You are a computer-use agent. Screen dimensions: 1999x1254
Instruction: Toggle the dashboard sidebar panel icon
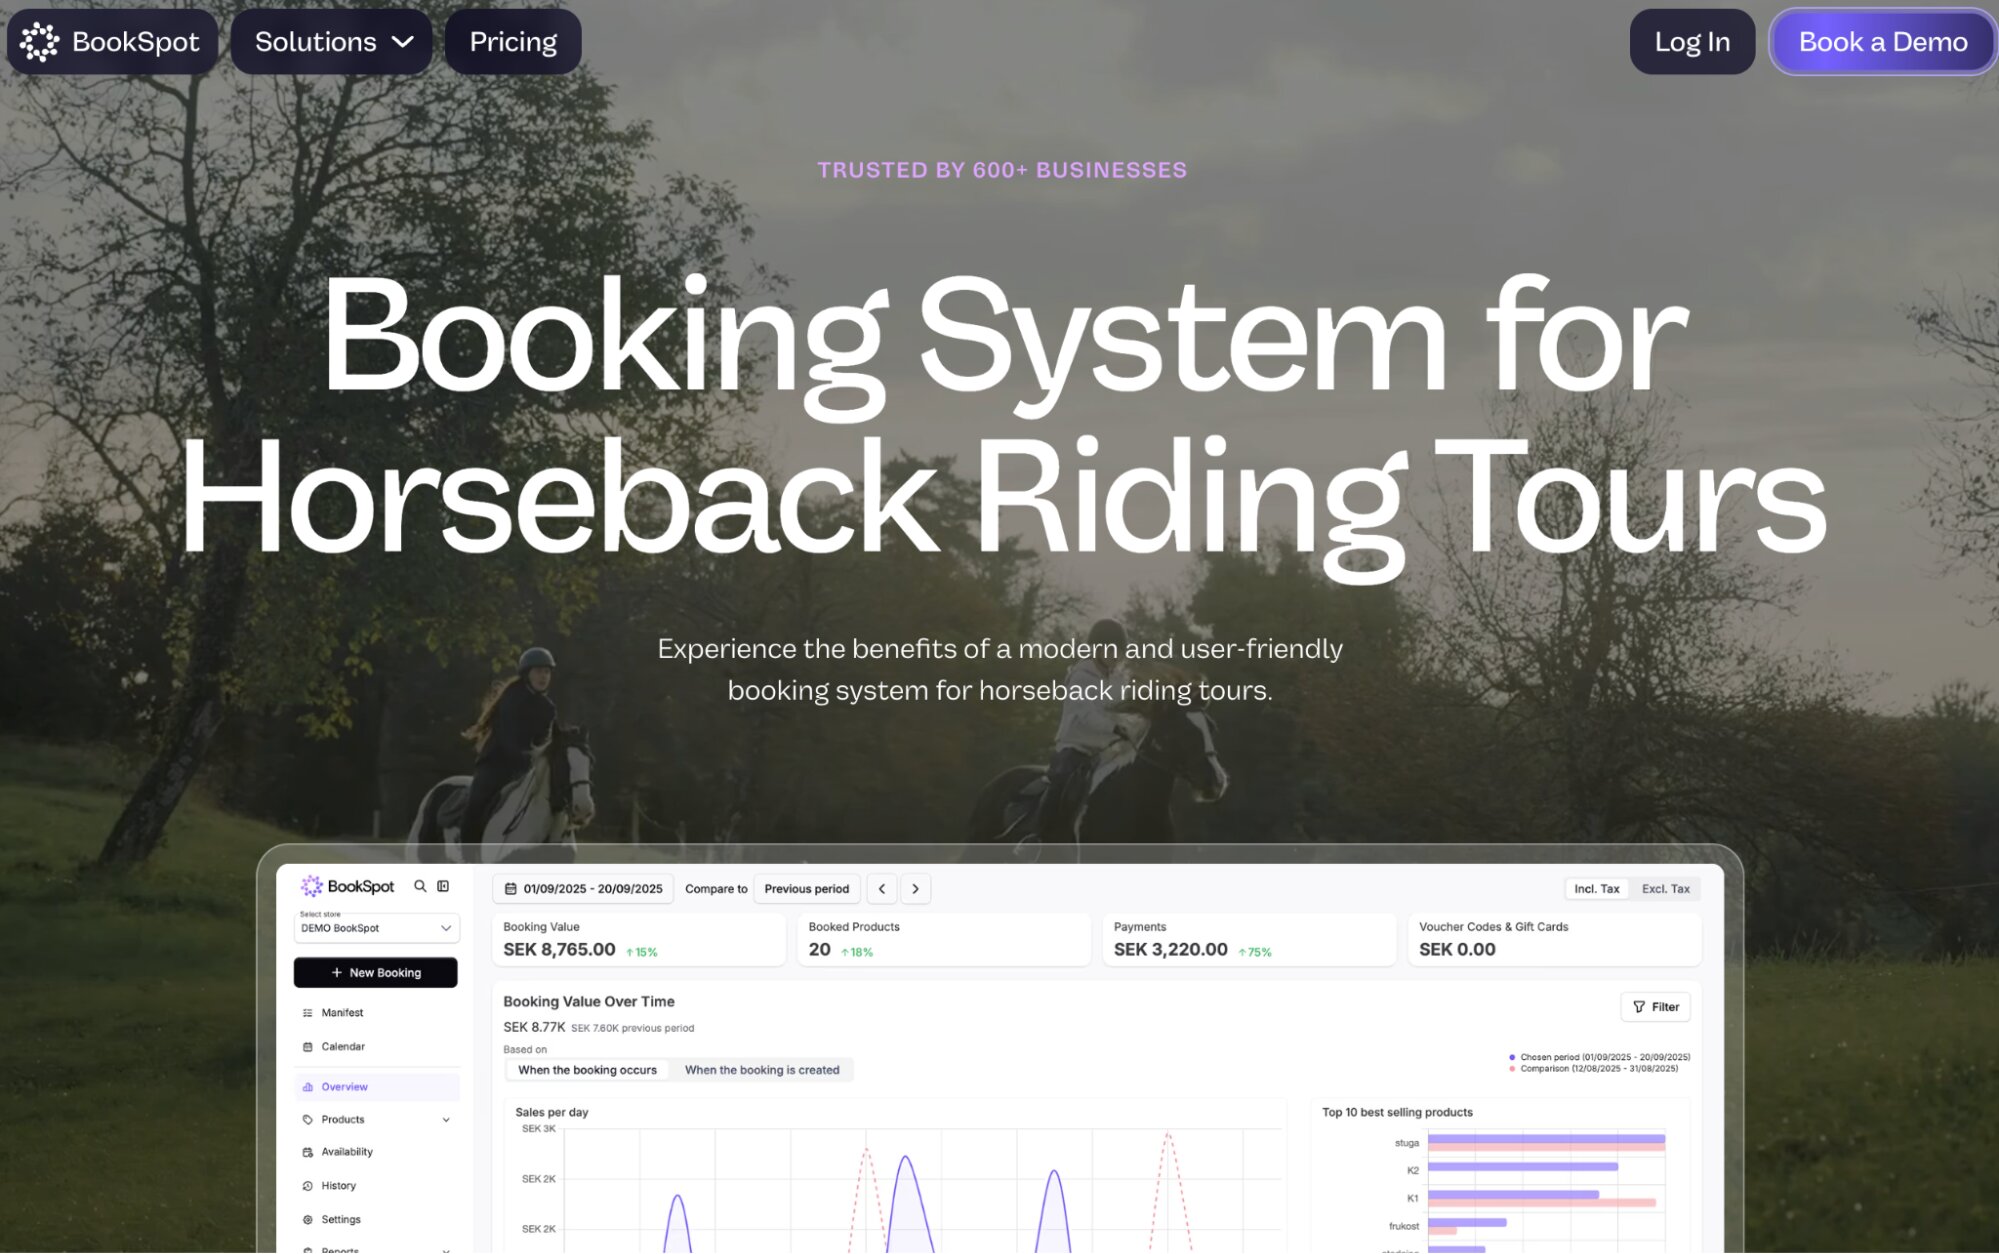point(443,886)
